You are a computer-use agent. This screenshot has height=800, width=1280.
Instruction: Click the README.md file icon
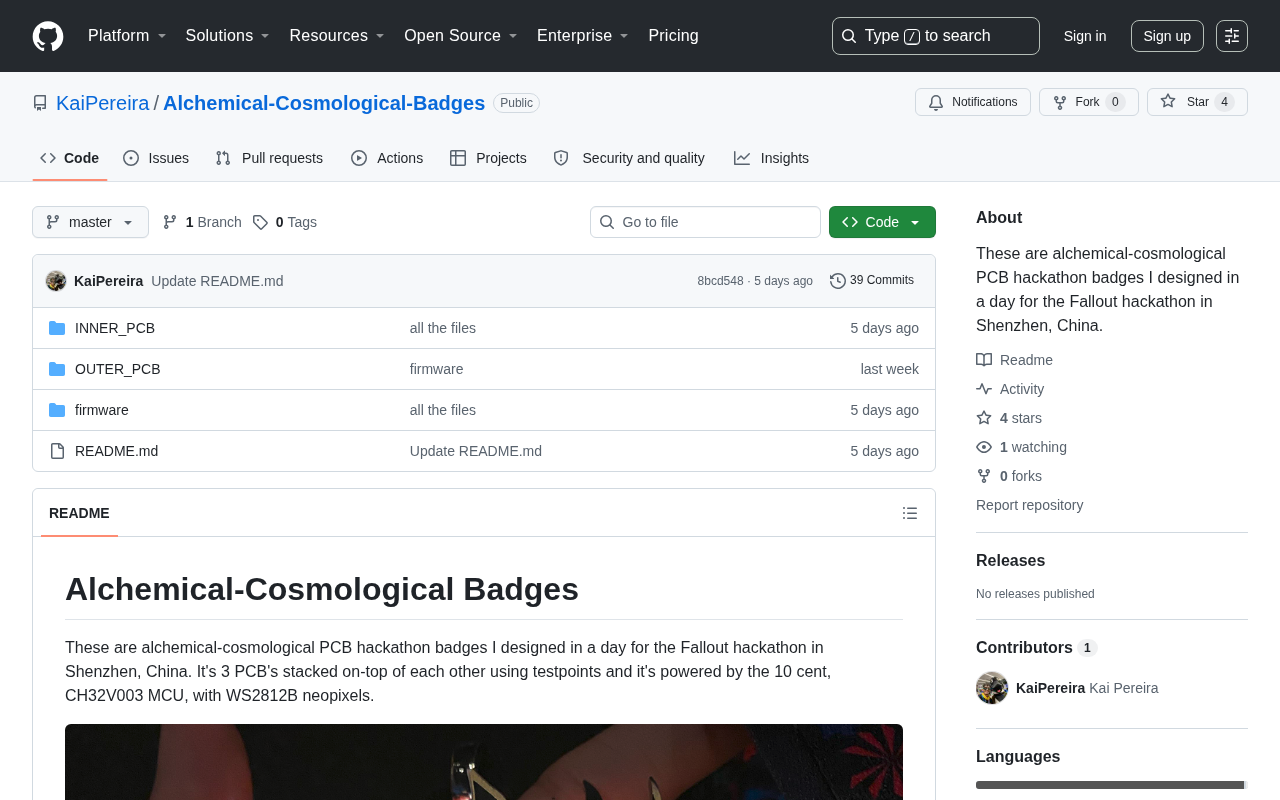point(57,451)
